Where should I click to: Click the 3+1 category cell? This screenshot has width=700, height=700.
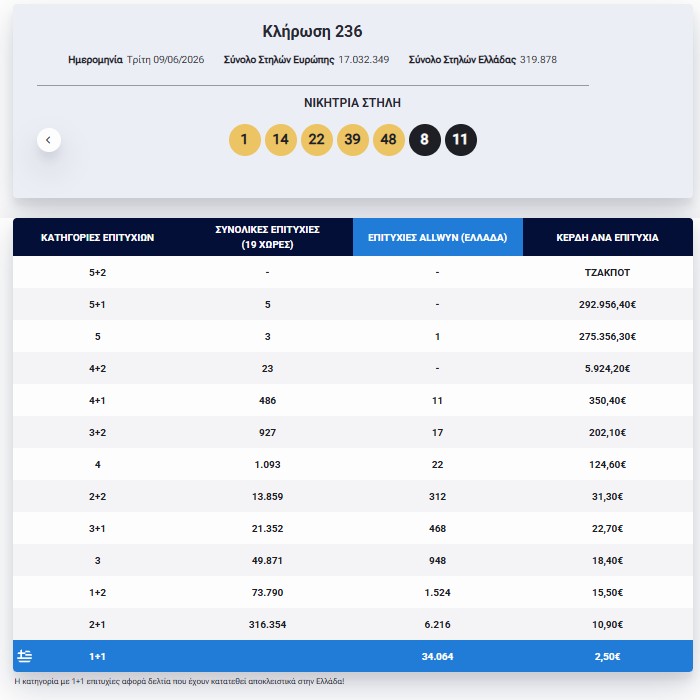point(97,529)
